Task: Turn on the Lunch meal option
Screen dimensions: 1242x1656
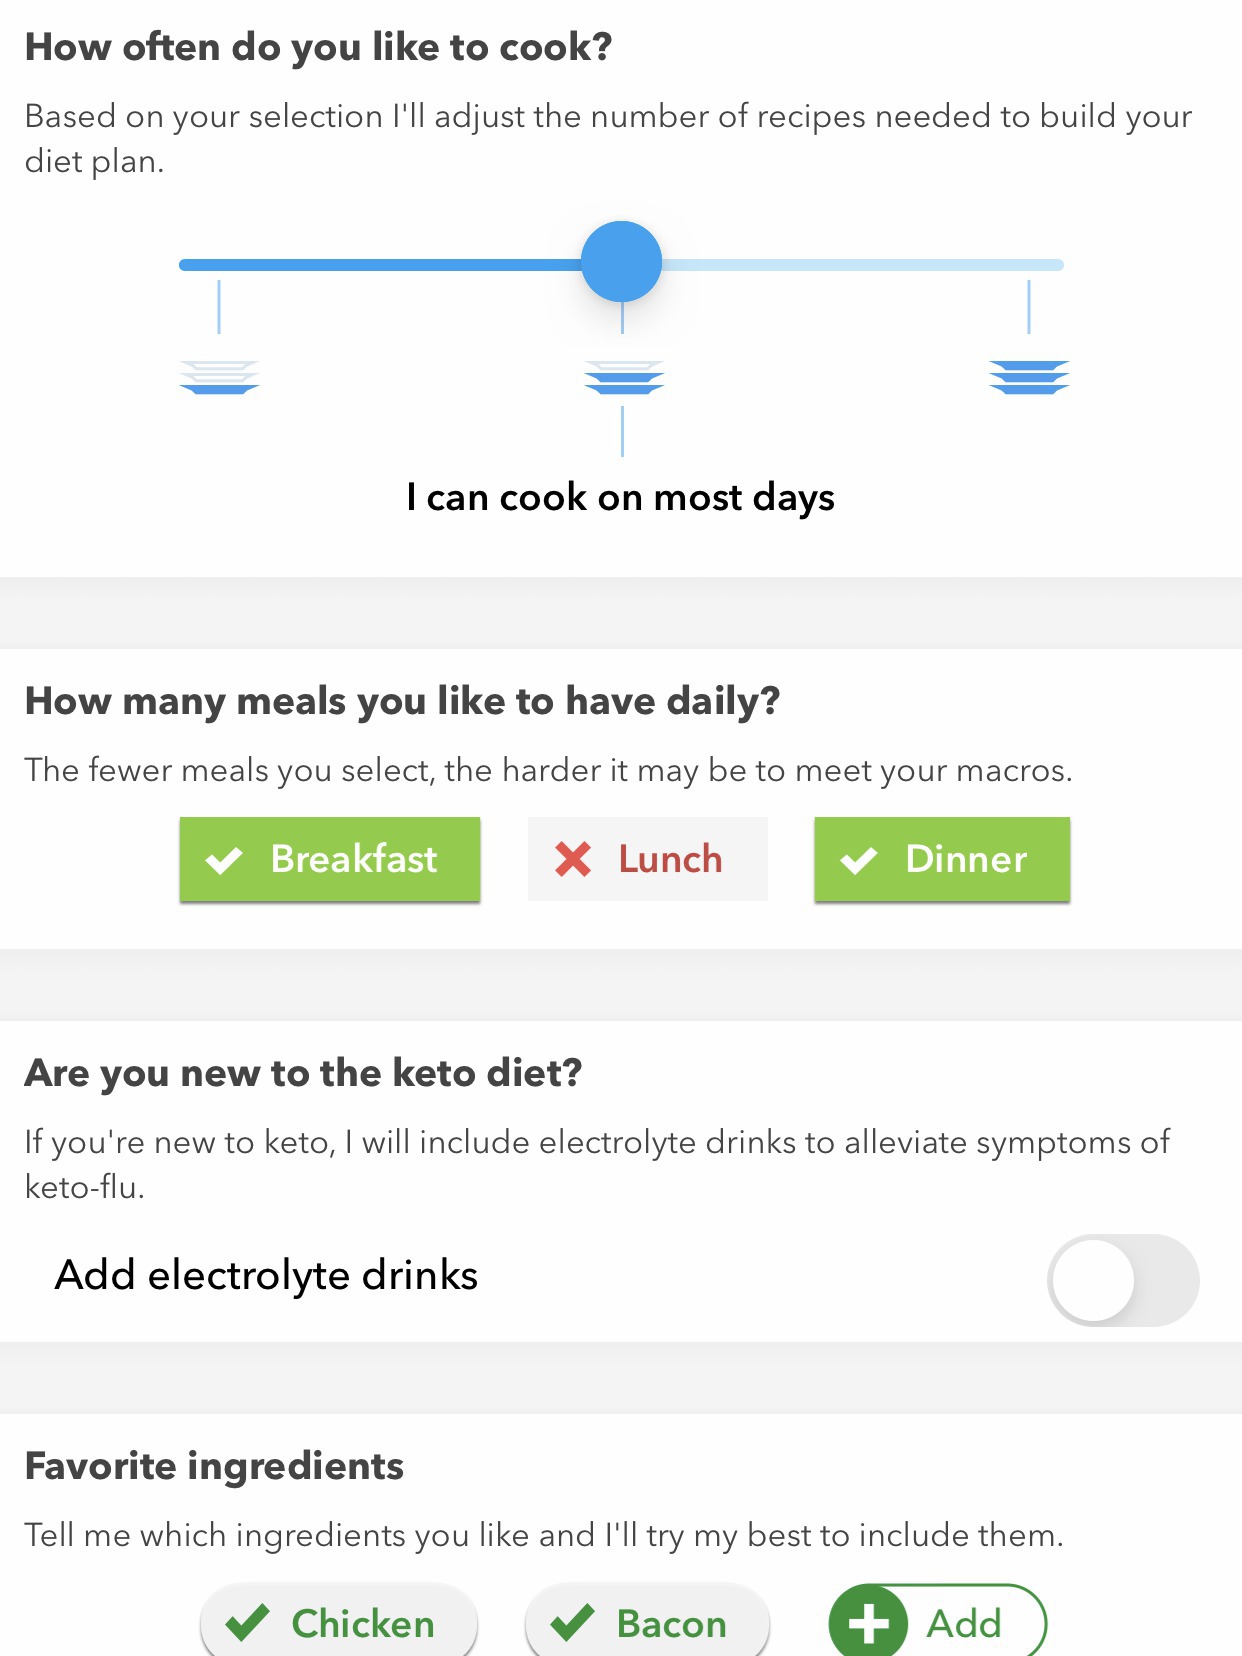Action: 648,859
